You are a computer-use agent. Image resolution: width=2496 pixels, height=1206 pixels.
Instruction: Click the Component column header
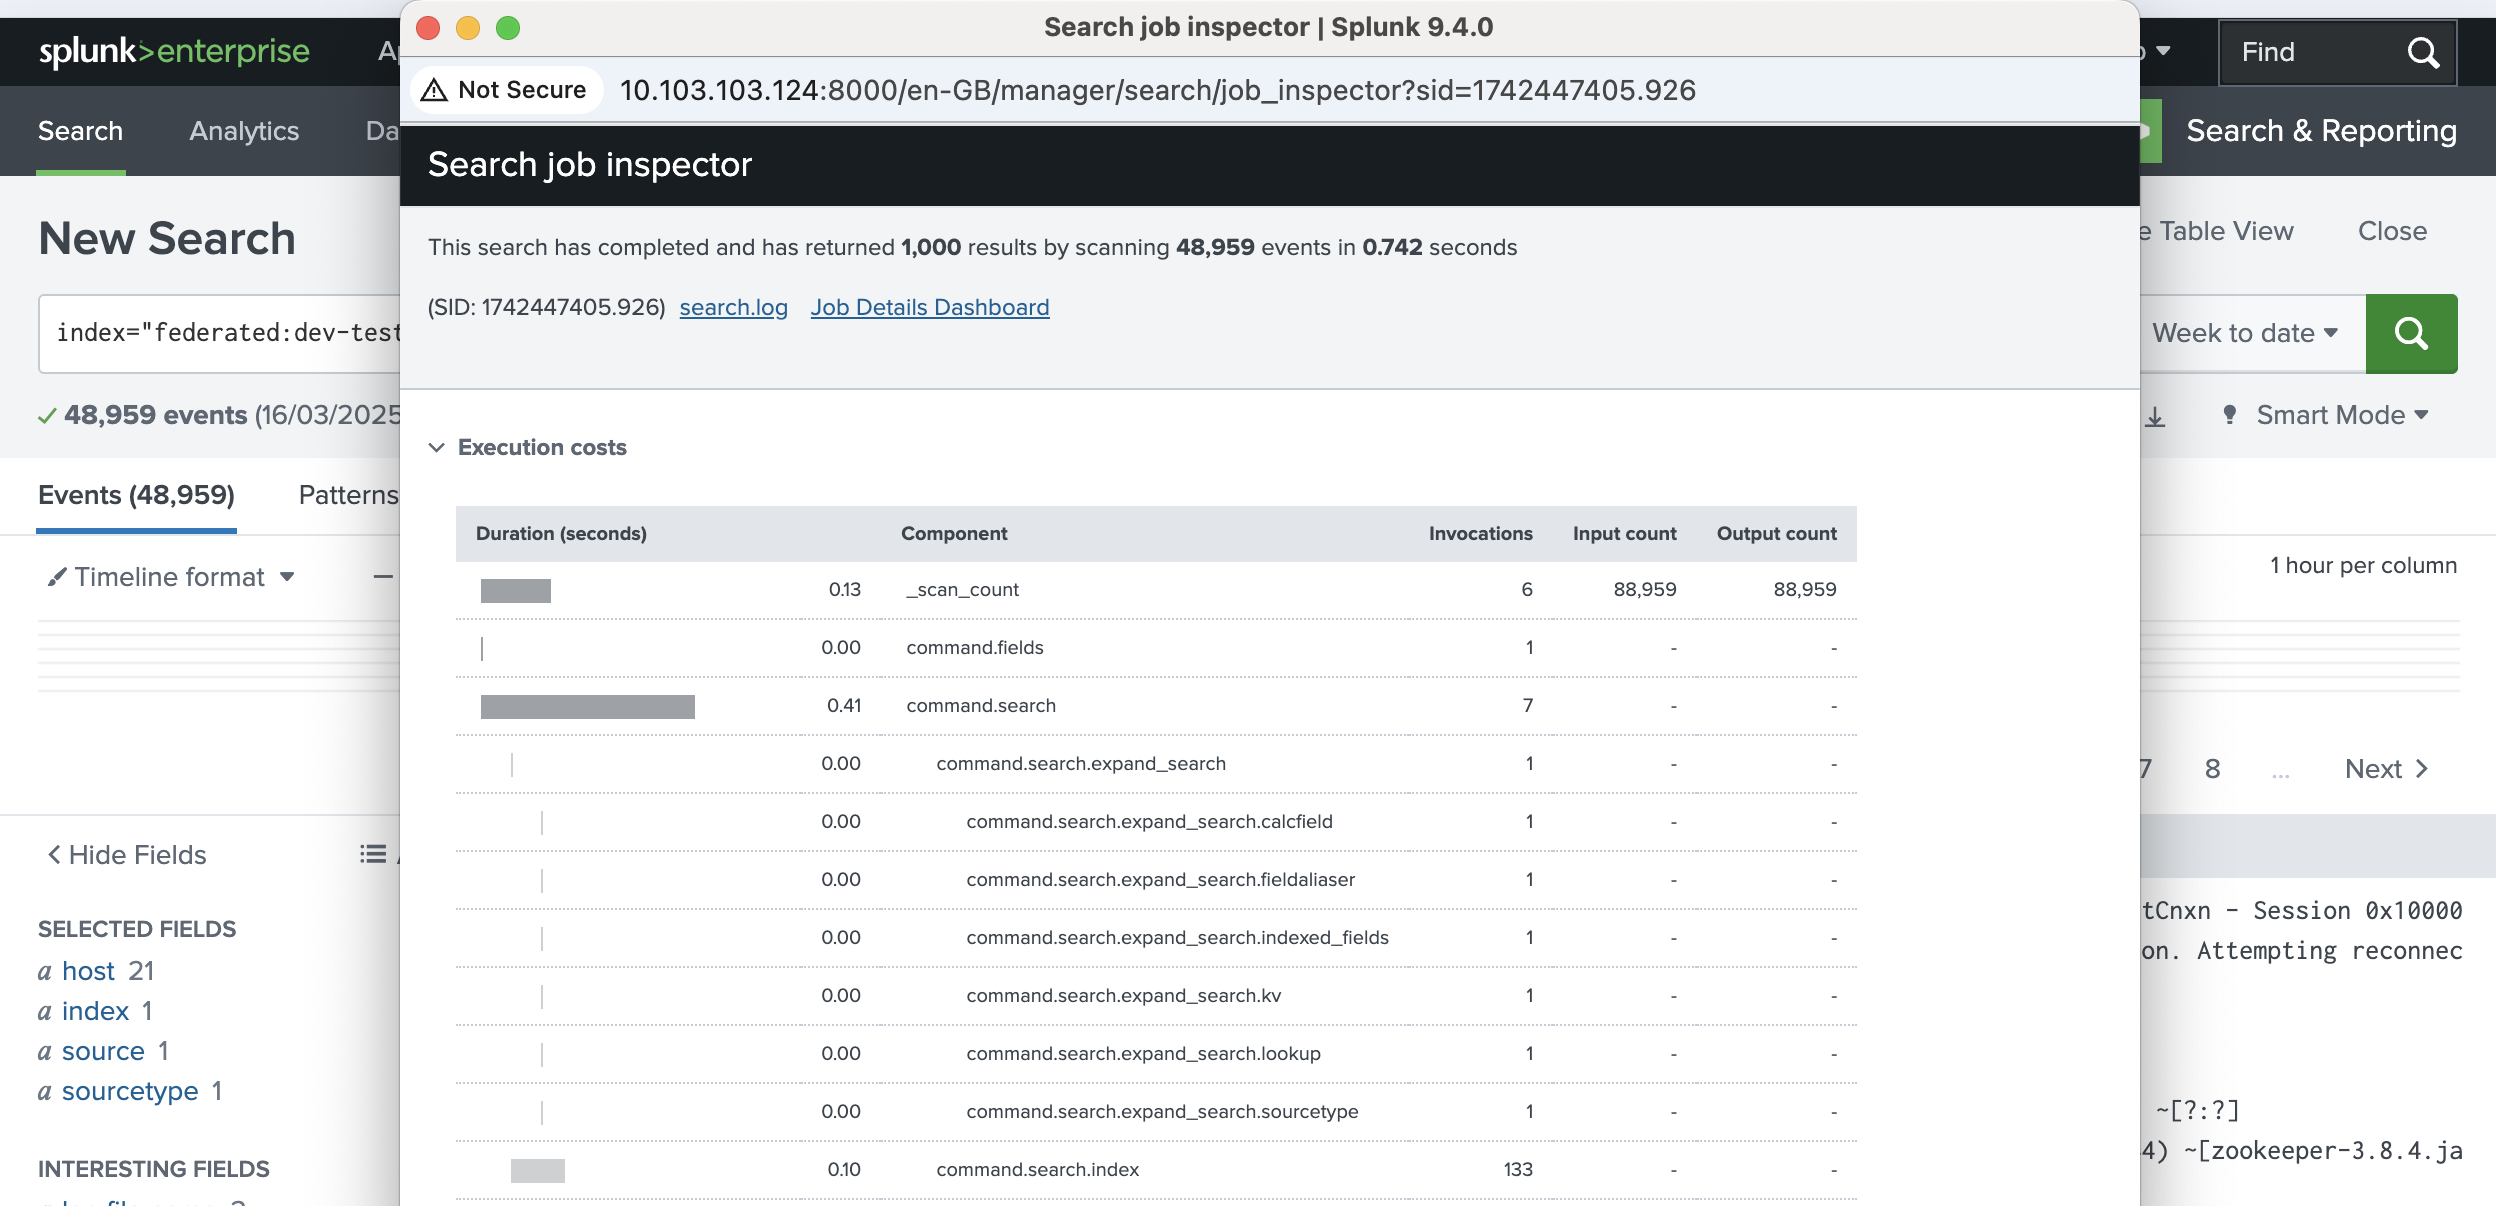pyautogui.click(x=953, y=533)
